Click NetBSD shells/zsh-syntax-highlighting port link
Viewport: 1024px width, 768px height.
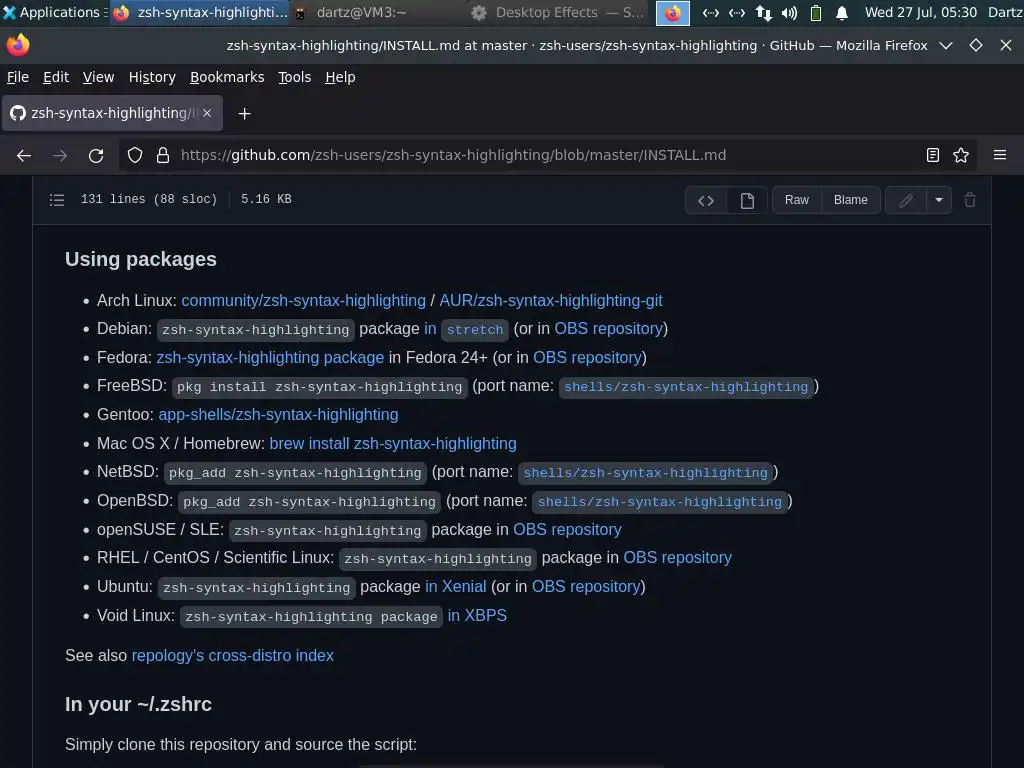click(645, 472)
